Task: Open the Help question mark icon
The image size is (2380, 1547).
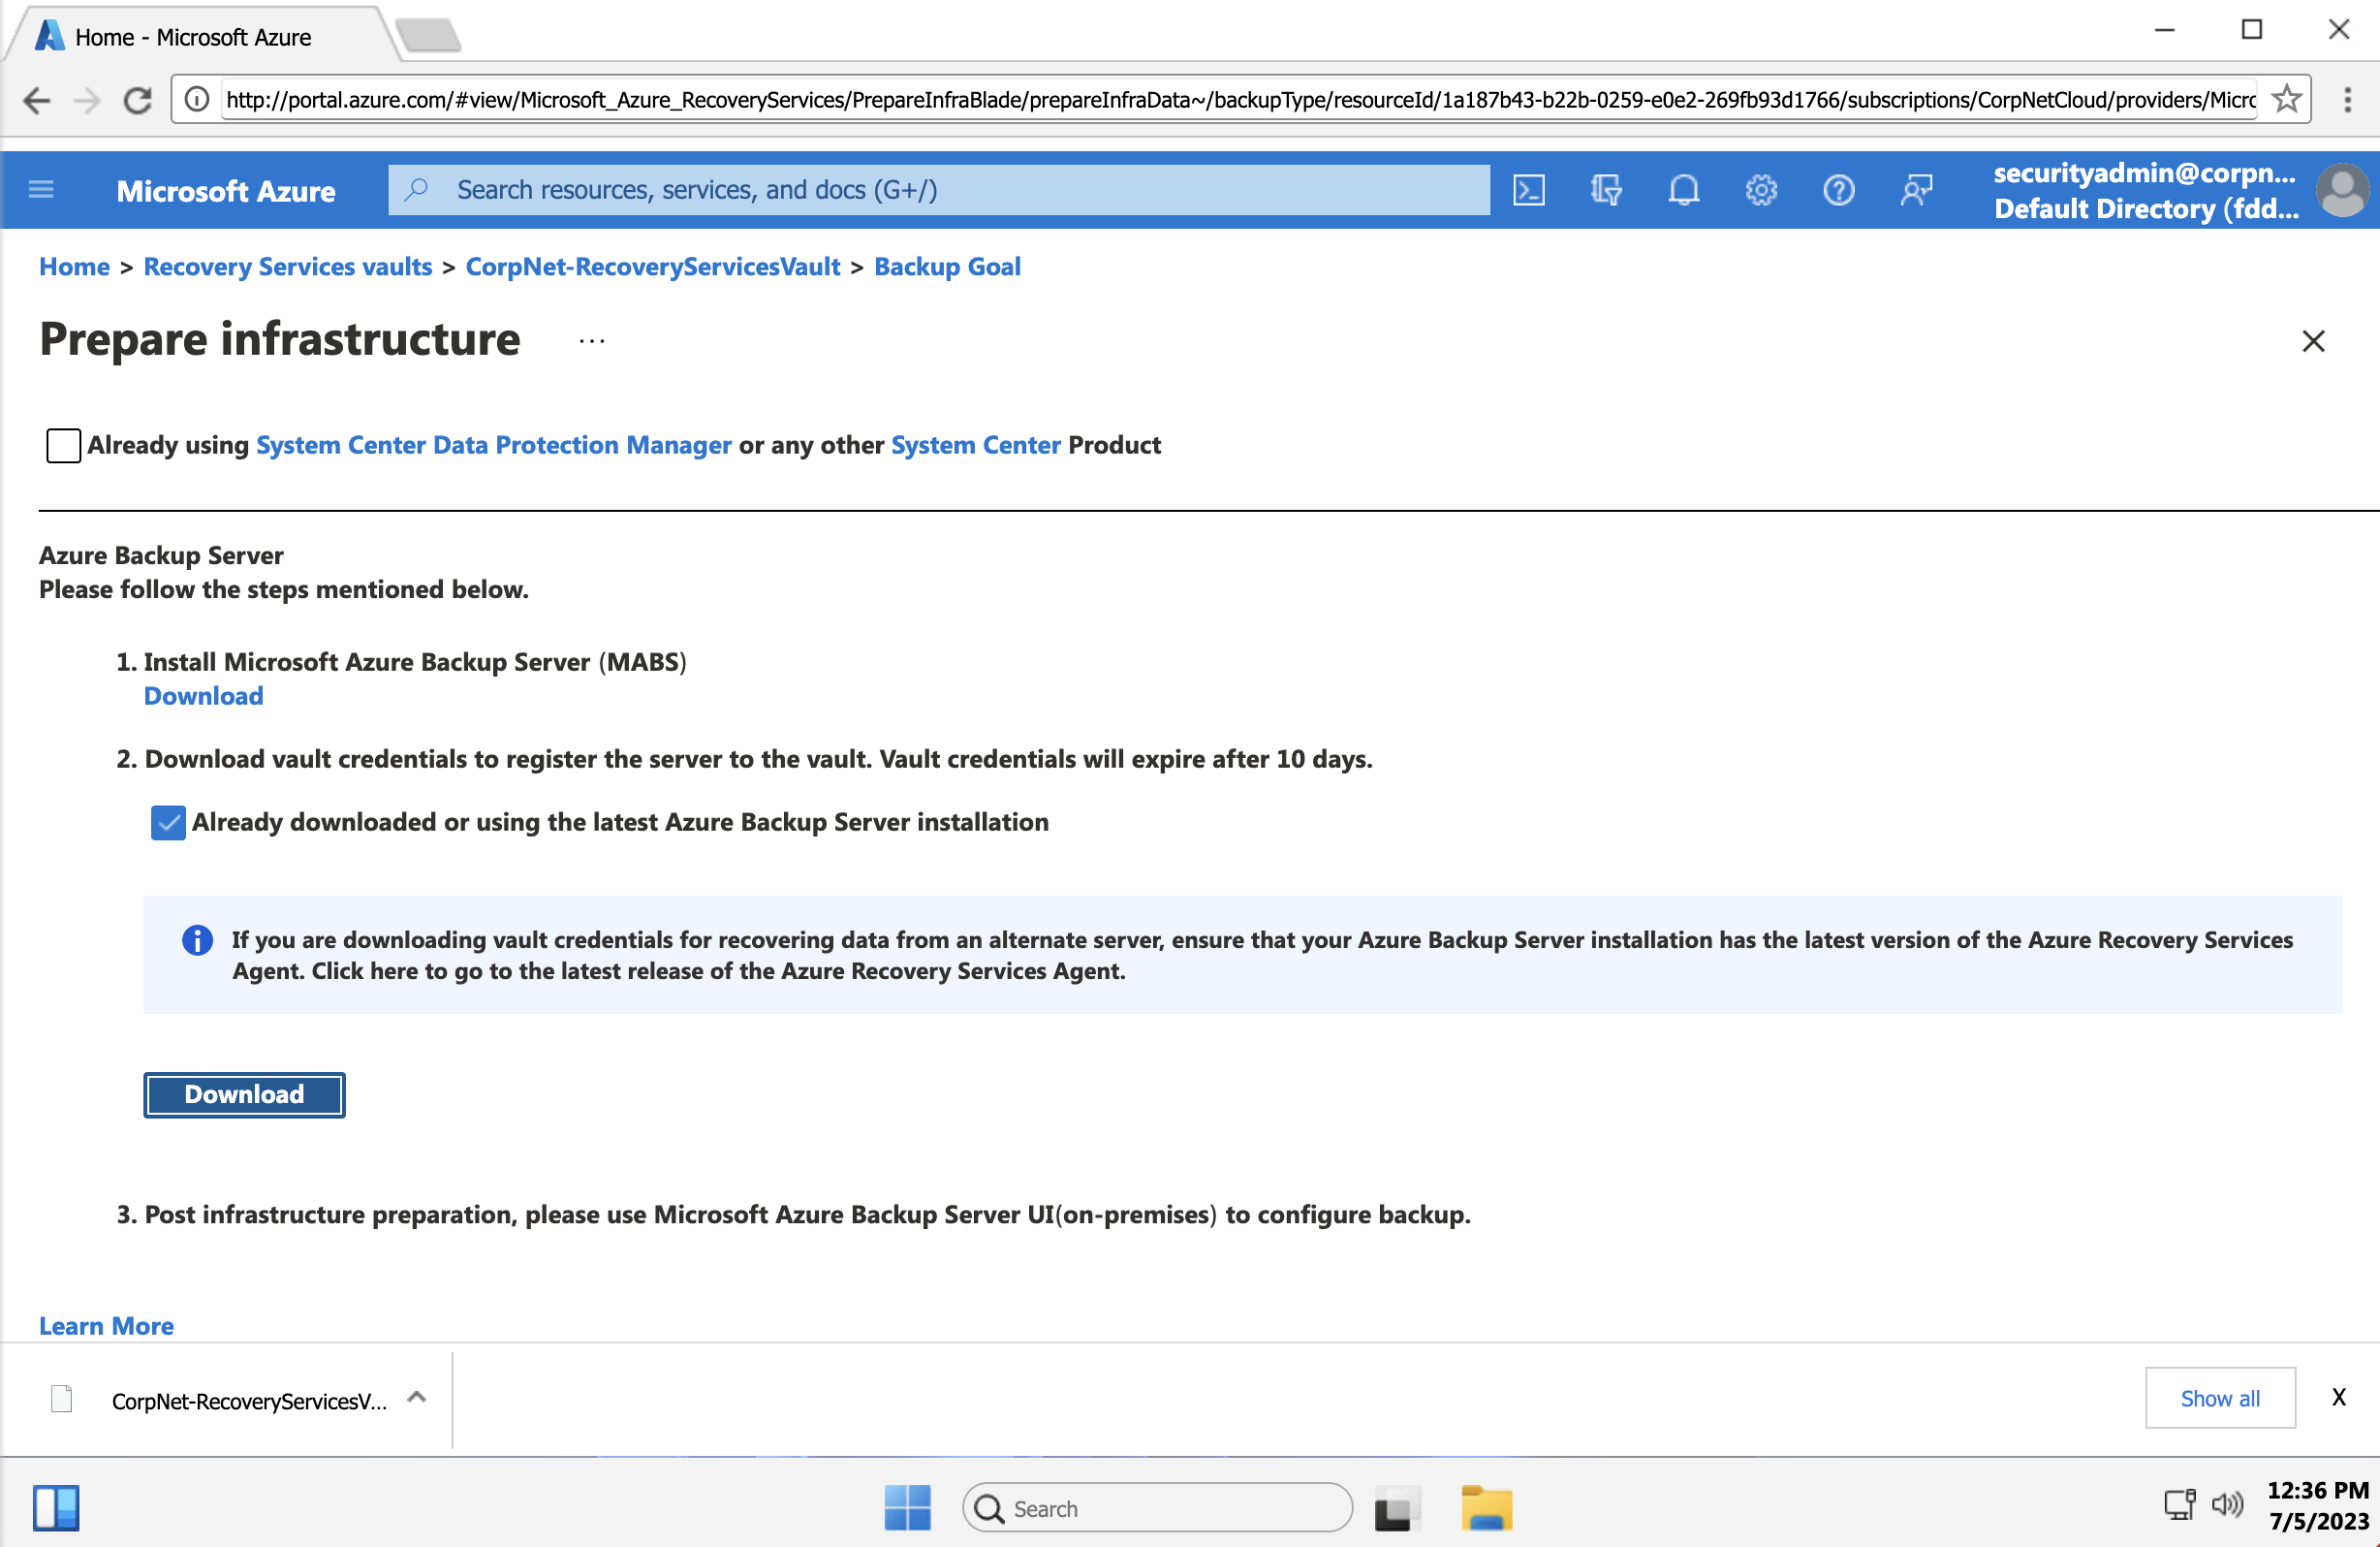Action: [x=1838, y=190]
